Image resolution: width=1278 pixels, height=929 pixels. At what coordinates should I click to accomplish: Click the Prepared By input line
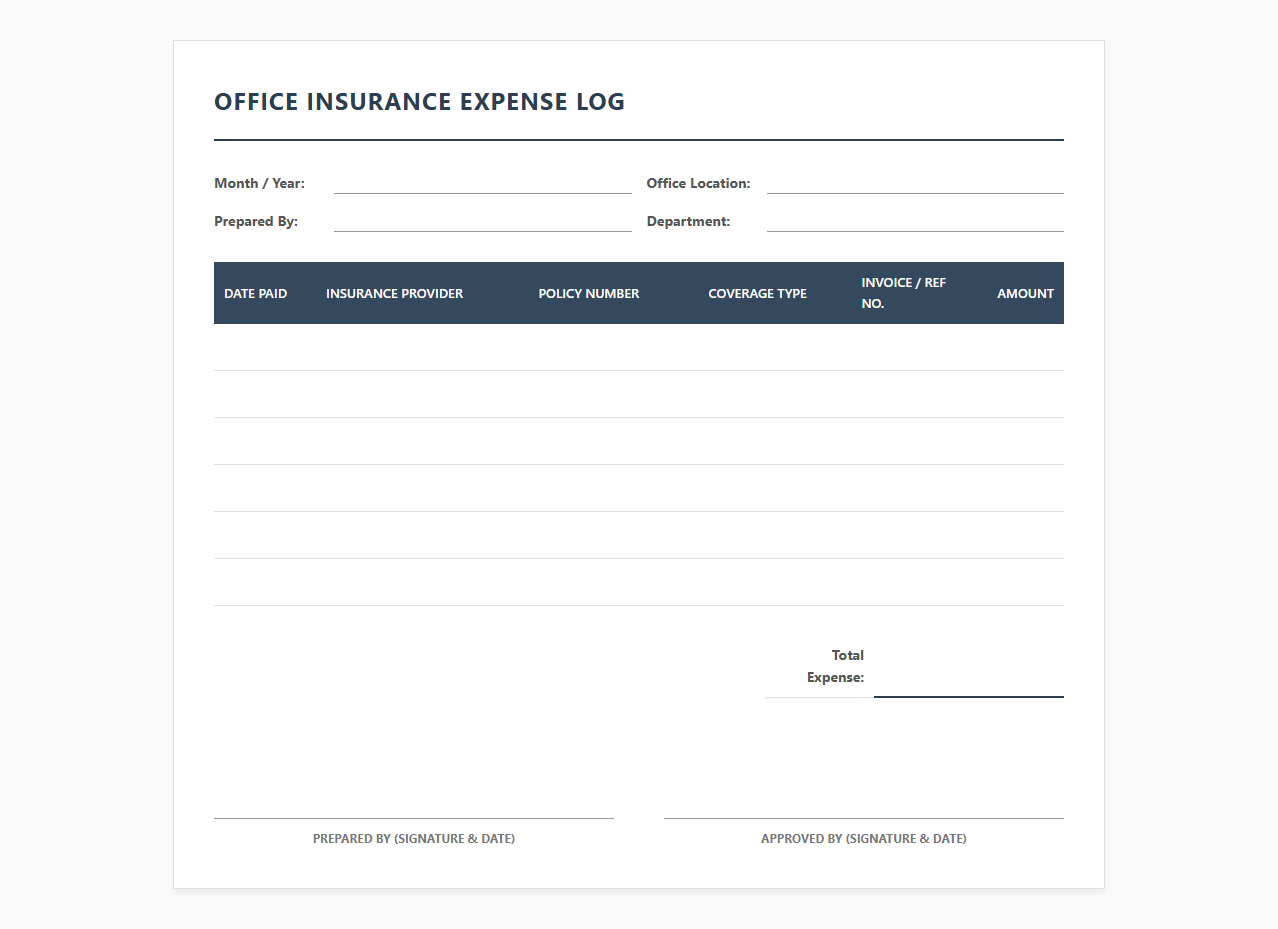point(483,222)
